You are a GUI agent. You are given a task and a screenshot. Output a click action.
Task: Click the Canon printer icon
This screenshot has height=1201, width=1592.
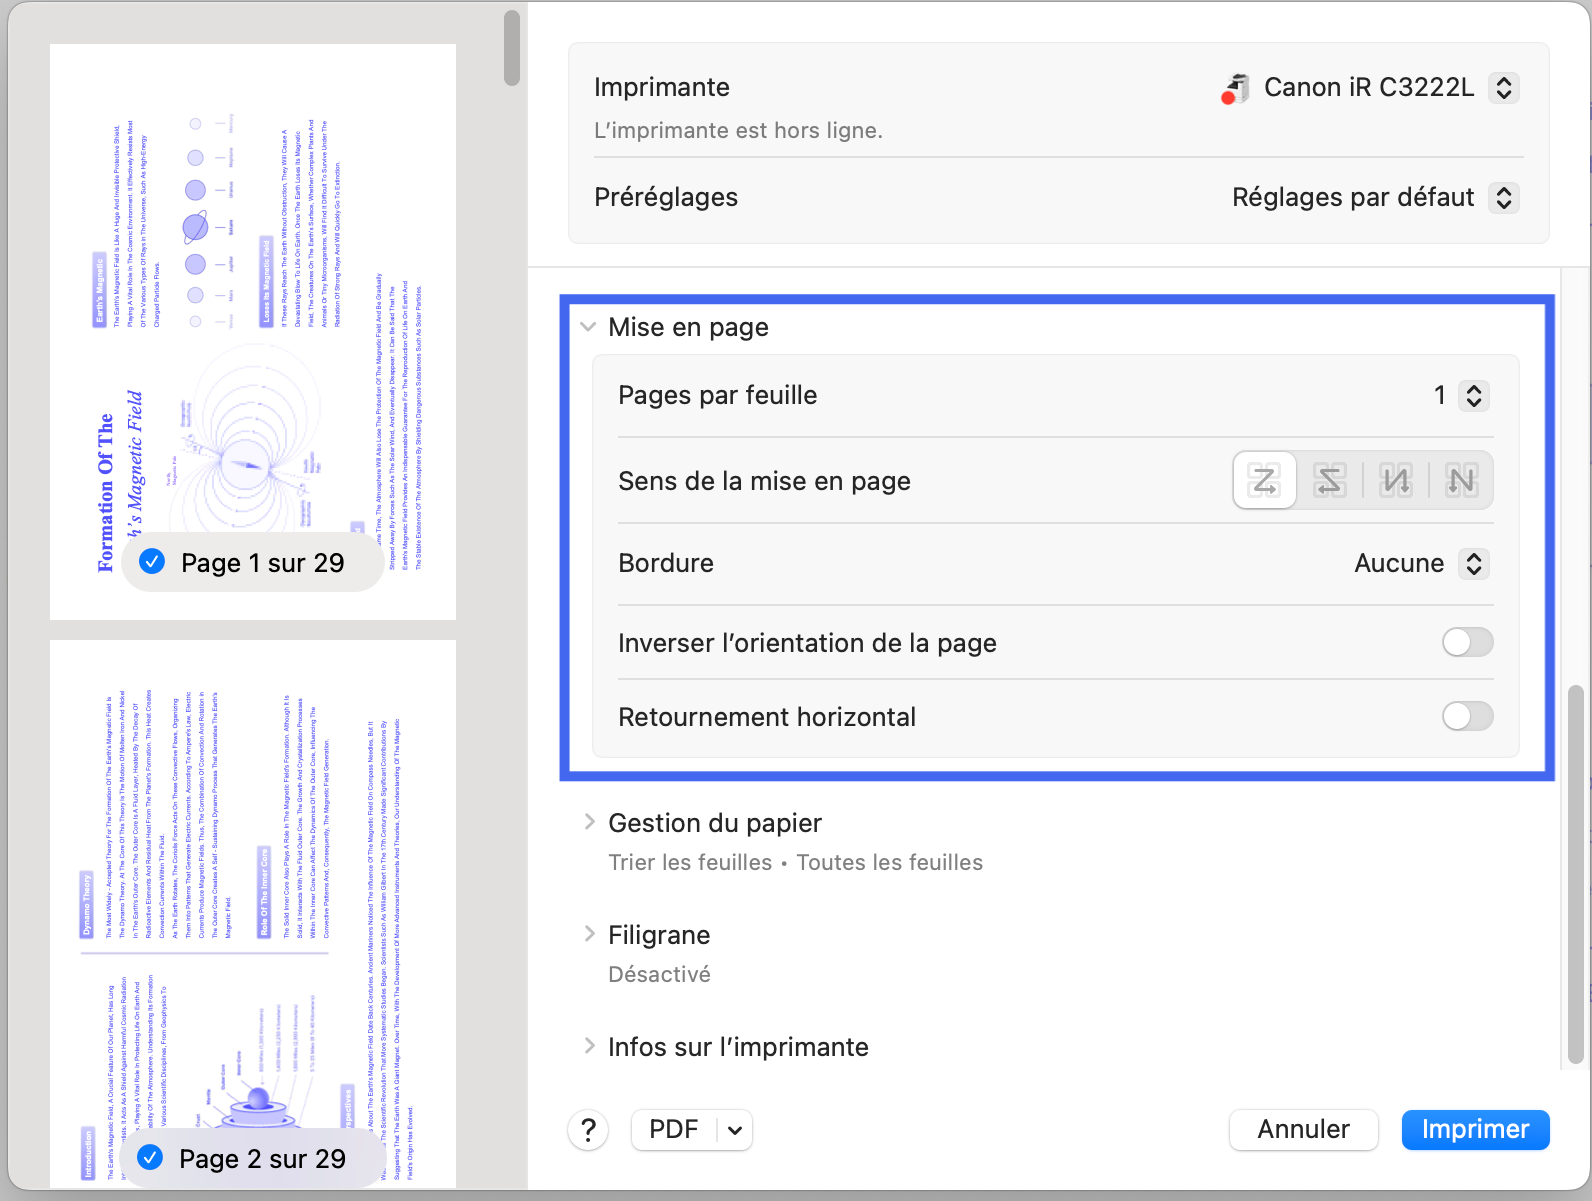tap(1236, 88)
